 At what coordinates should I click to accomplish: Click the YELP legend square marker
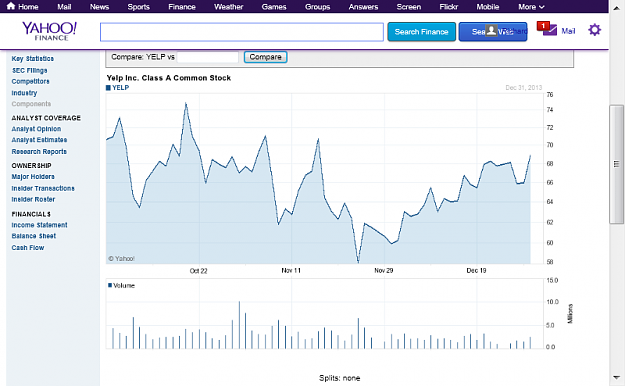pos(108,88)
